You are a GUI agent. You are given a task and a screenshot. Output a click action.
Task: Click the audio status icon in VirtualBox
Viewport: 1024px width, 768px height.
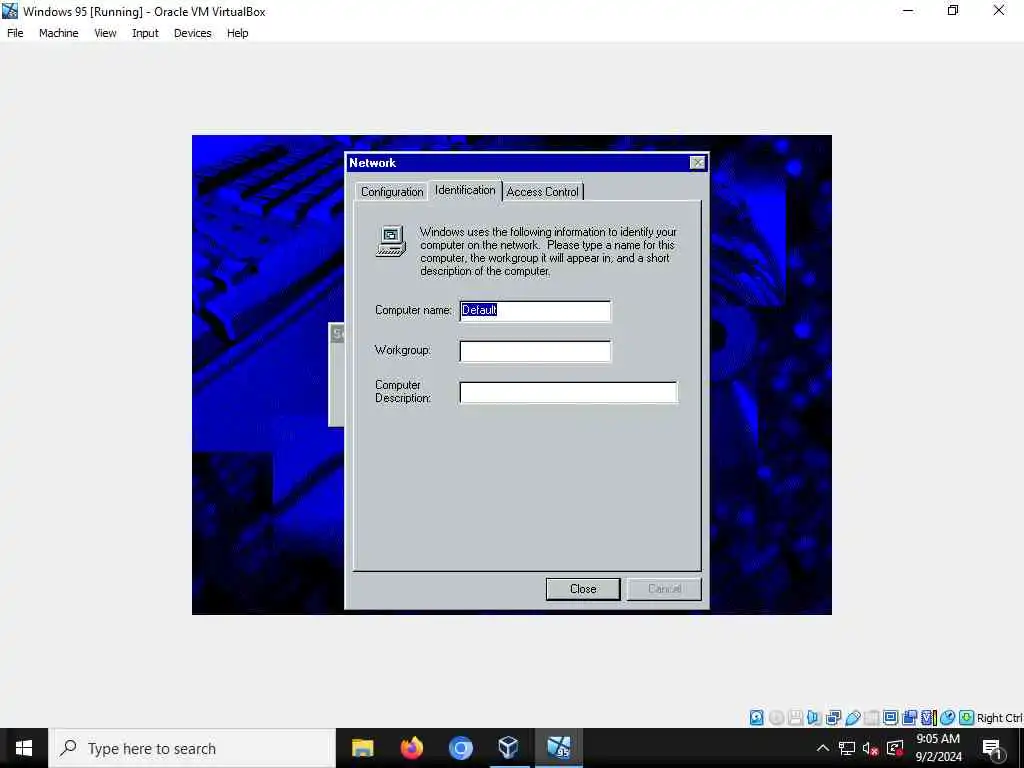point(814,718)
